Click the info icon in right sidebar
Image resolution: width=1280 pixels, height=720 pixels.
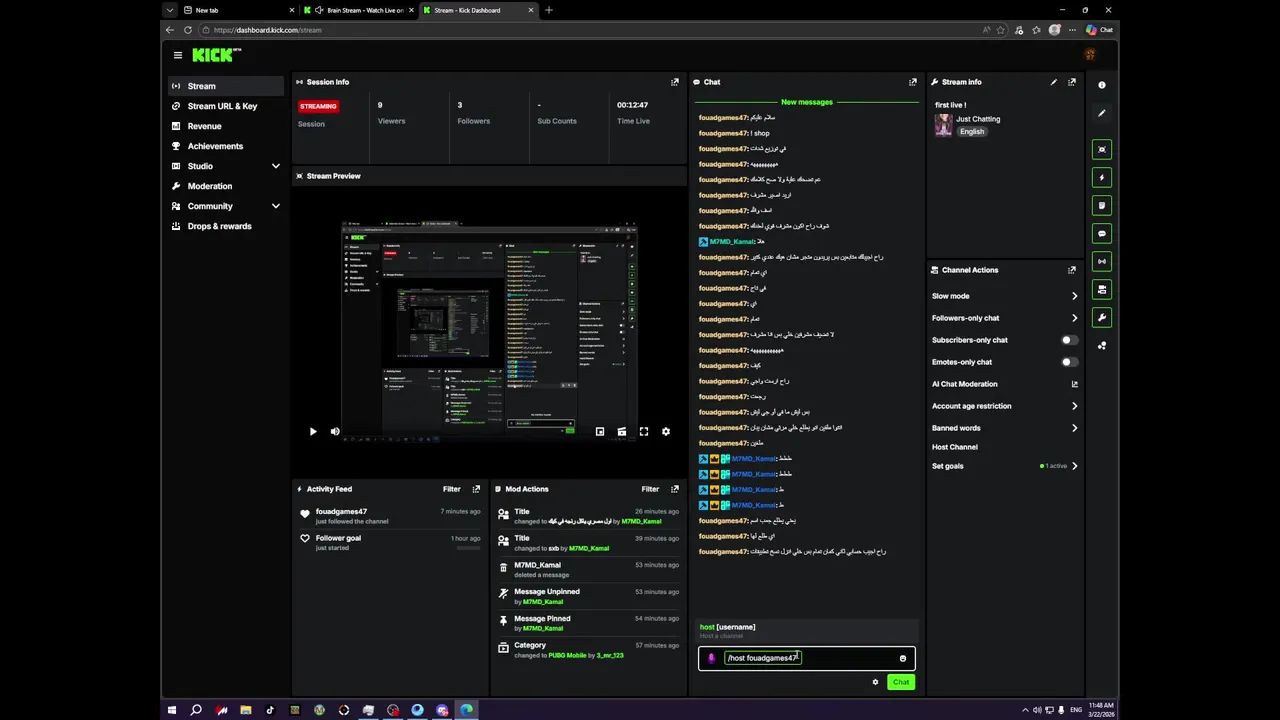coord(1102,85)
